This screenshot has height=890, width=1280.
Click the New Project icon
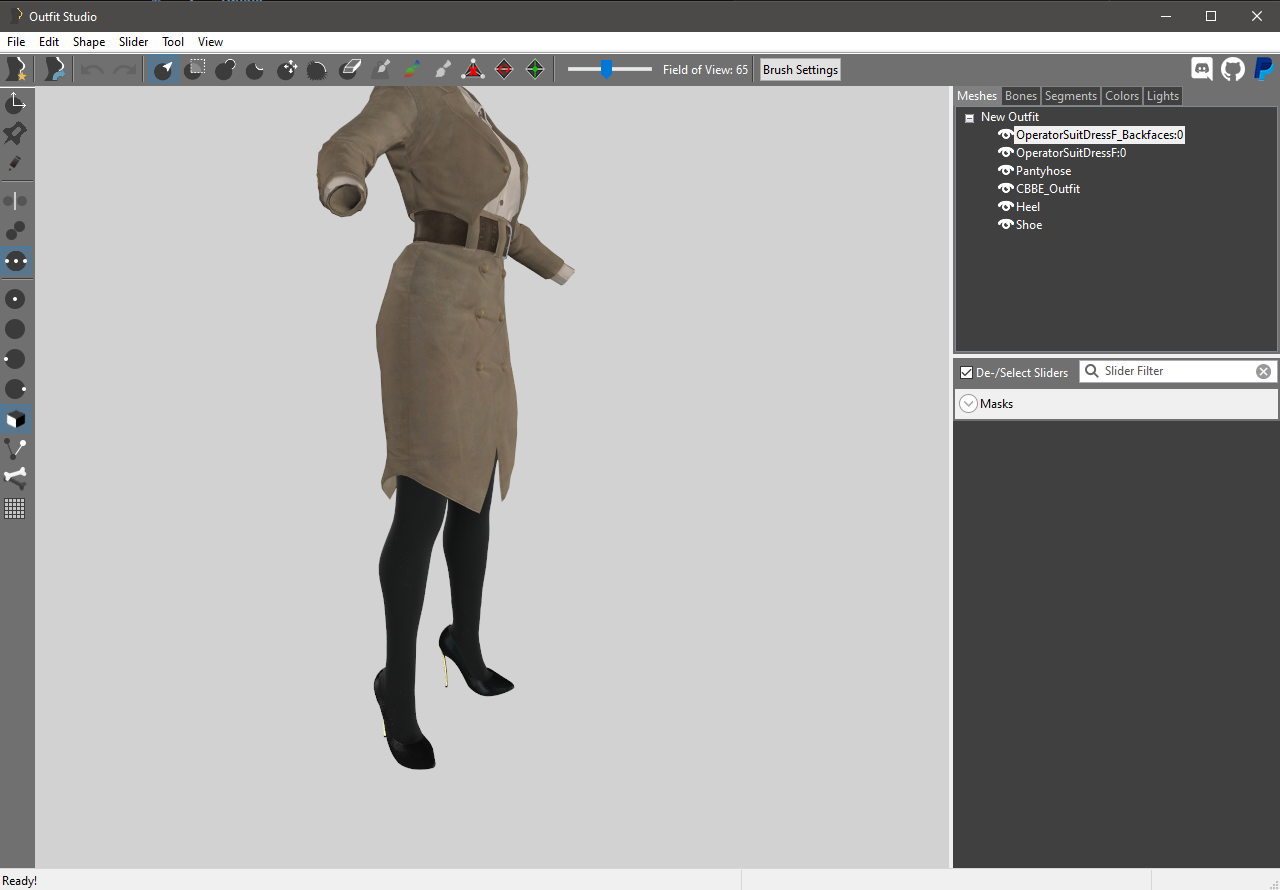(x=16, y=69)
